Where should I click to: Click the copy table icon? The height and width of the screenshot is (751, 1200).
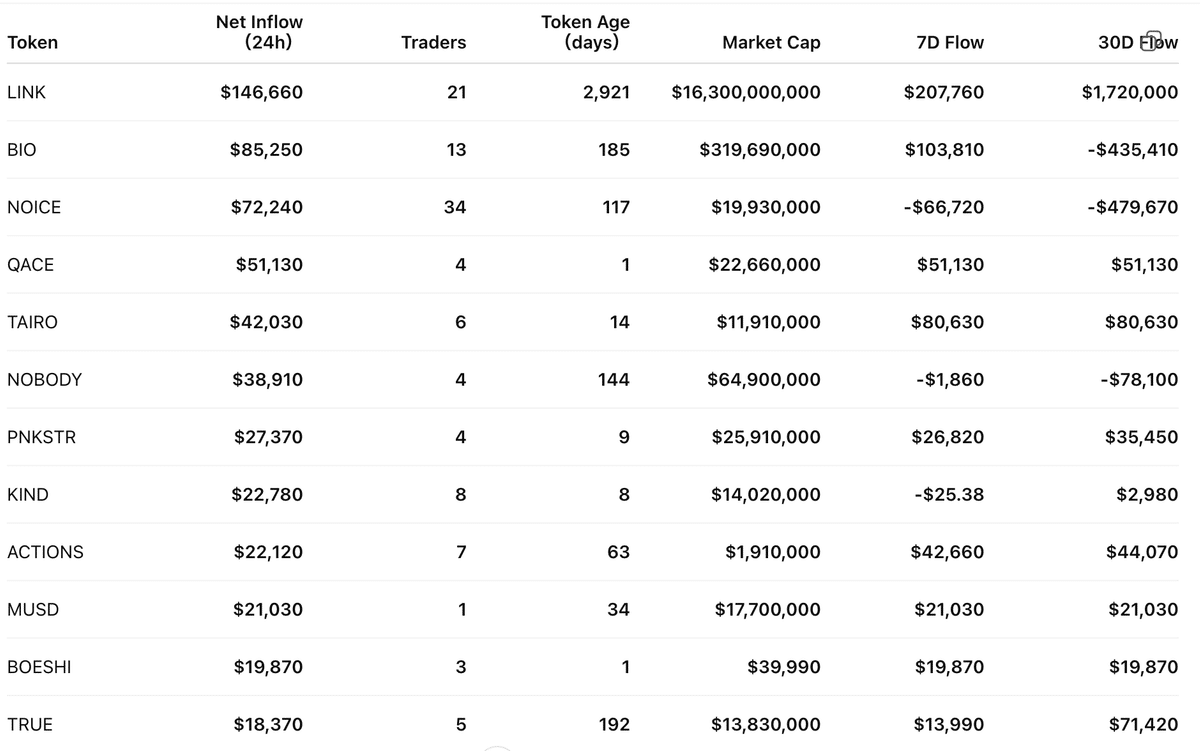[1149, 40]
